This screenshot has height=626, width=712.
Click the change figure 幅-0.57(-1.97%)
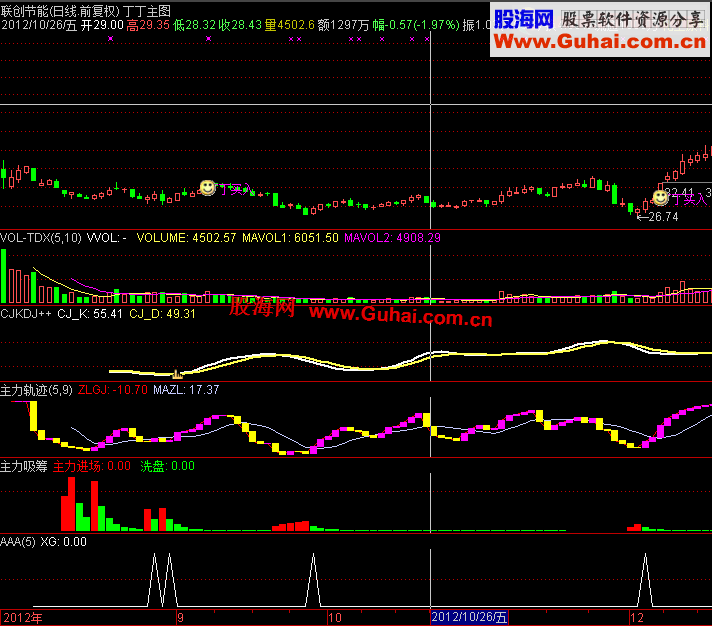point(416,25)
